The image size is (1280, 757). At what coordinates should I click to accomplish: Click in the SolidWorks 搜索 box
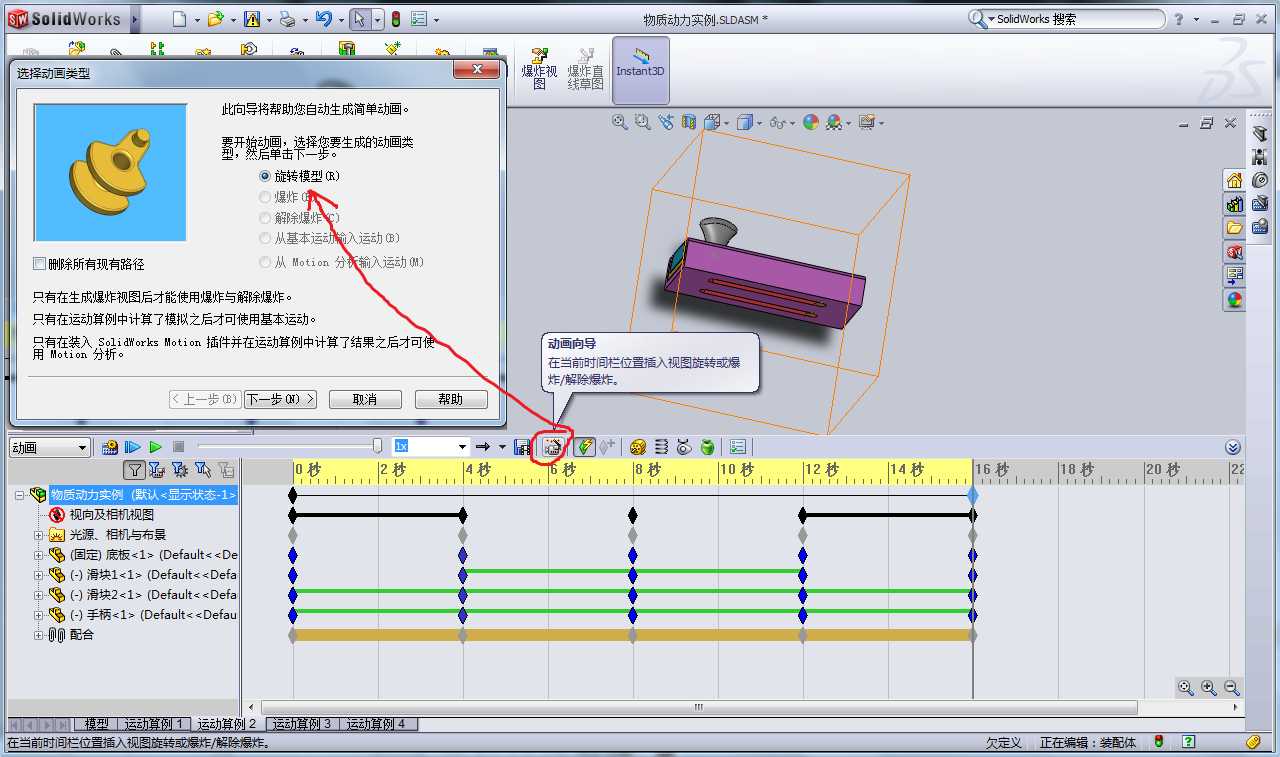[x=1075, y=19]
